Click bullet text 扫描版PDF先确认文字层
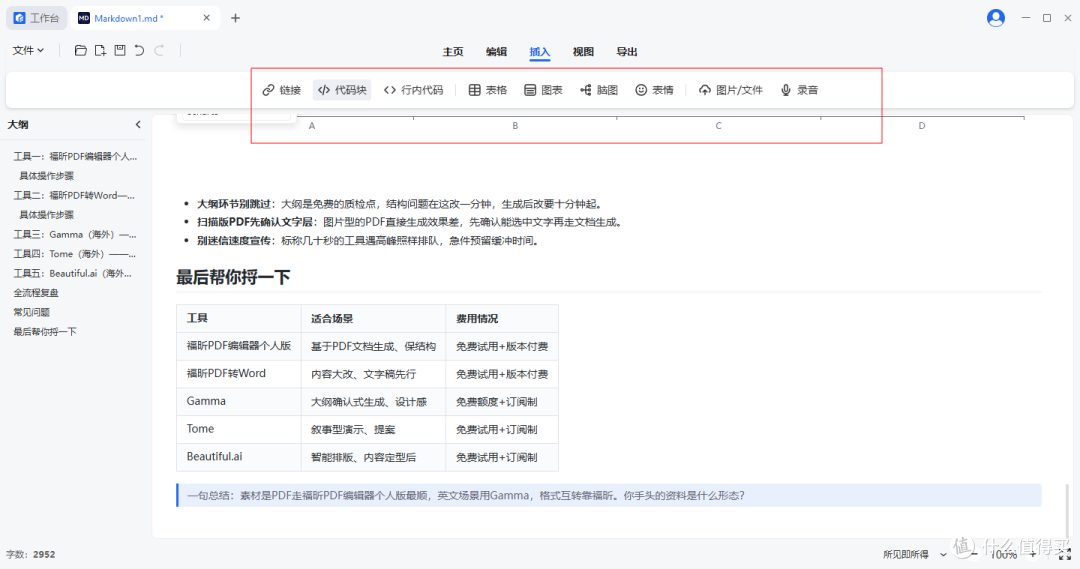Viewport: 1080px width, 569px height. (255, 222)
